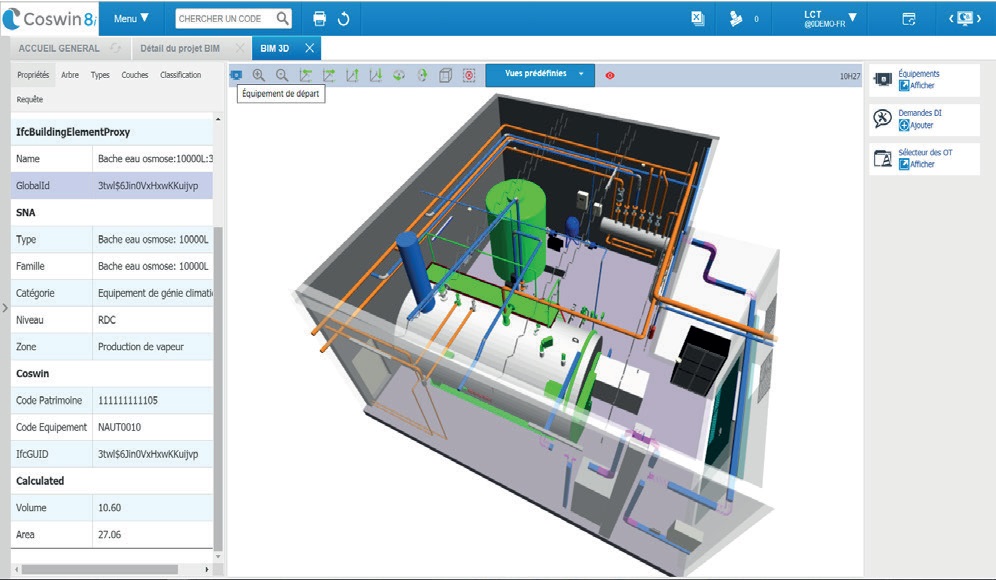Toggle the rectangular selection mode icon
The width and height of the screenshot is (996, 580).
[467, 74]
